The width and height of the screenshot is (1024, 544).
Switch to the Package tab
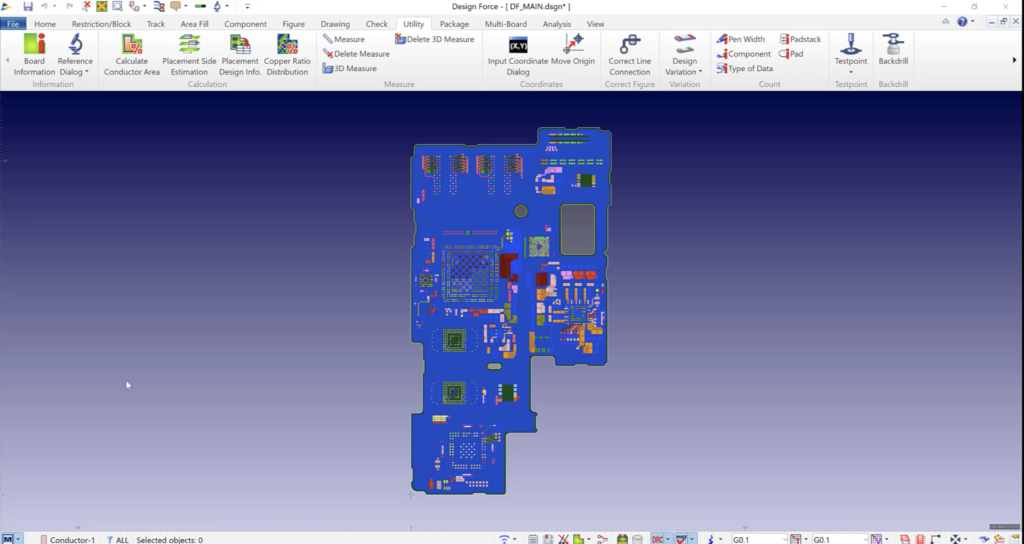pos(455,24)
